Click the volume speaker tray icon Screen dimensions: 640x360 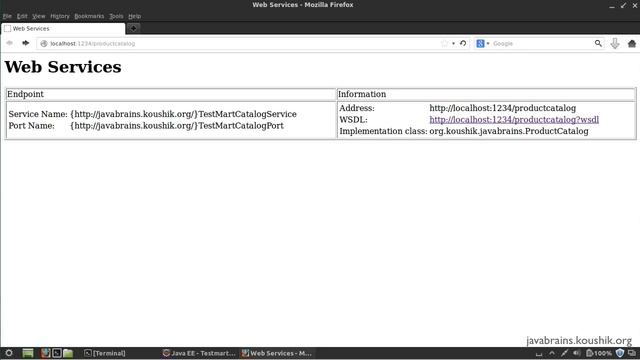point(577,353)
